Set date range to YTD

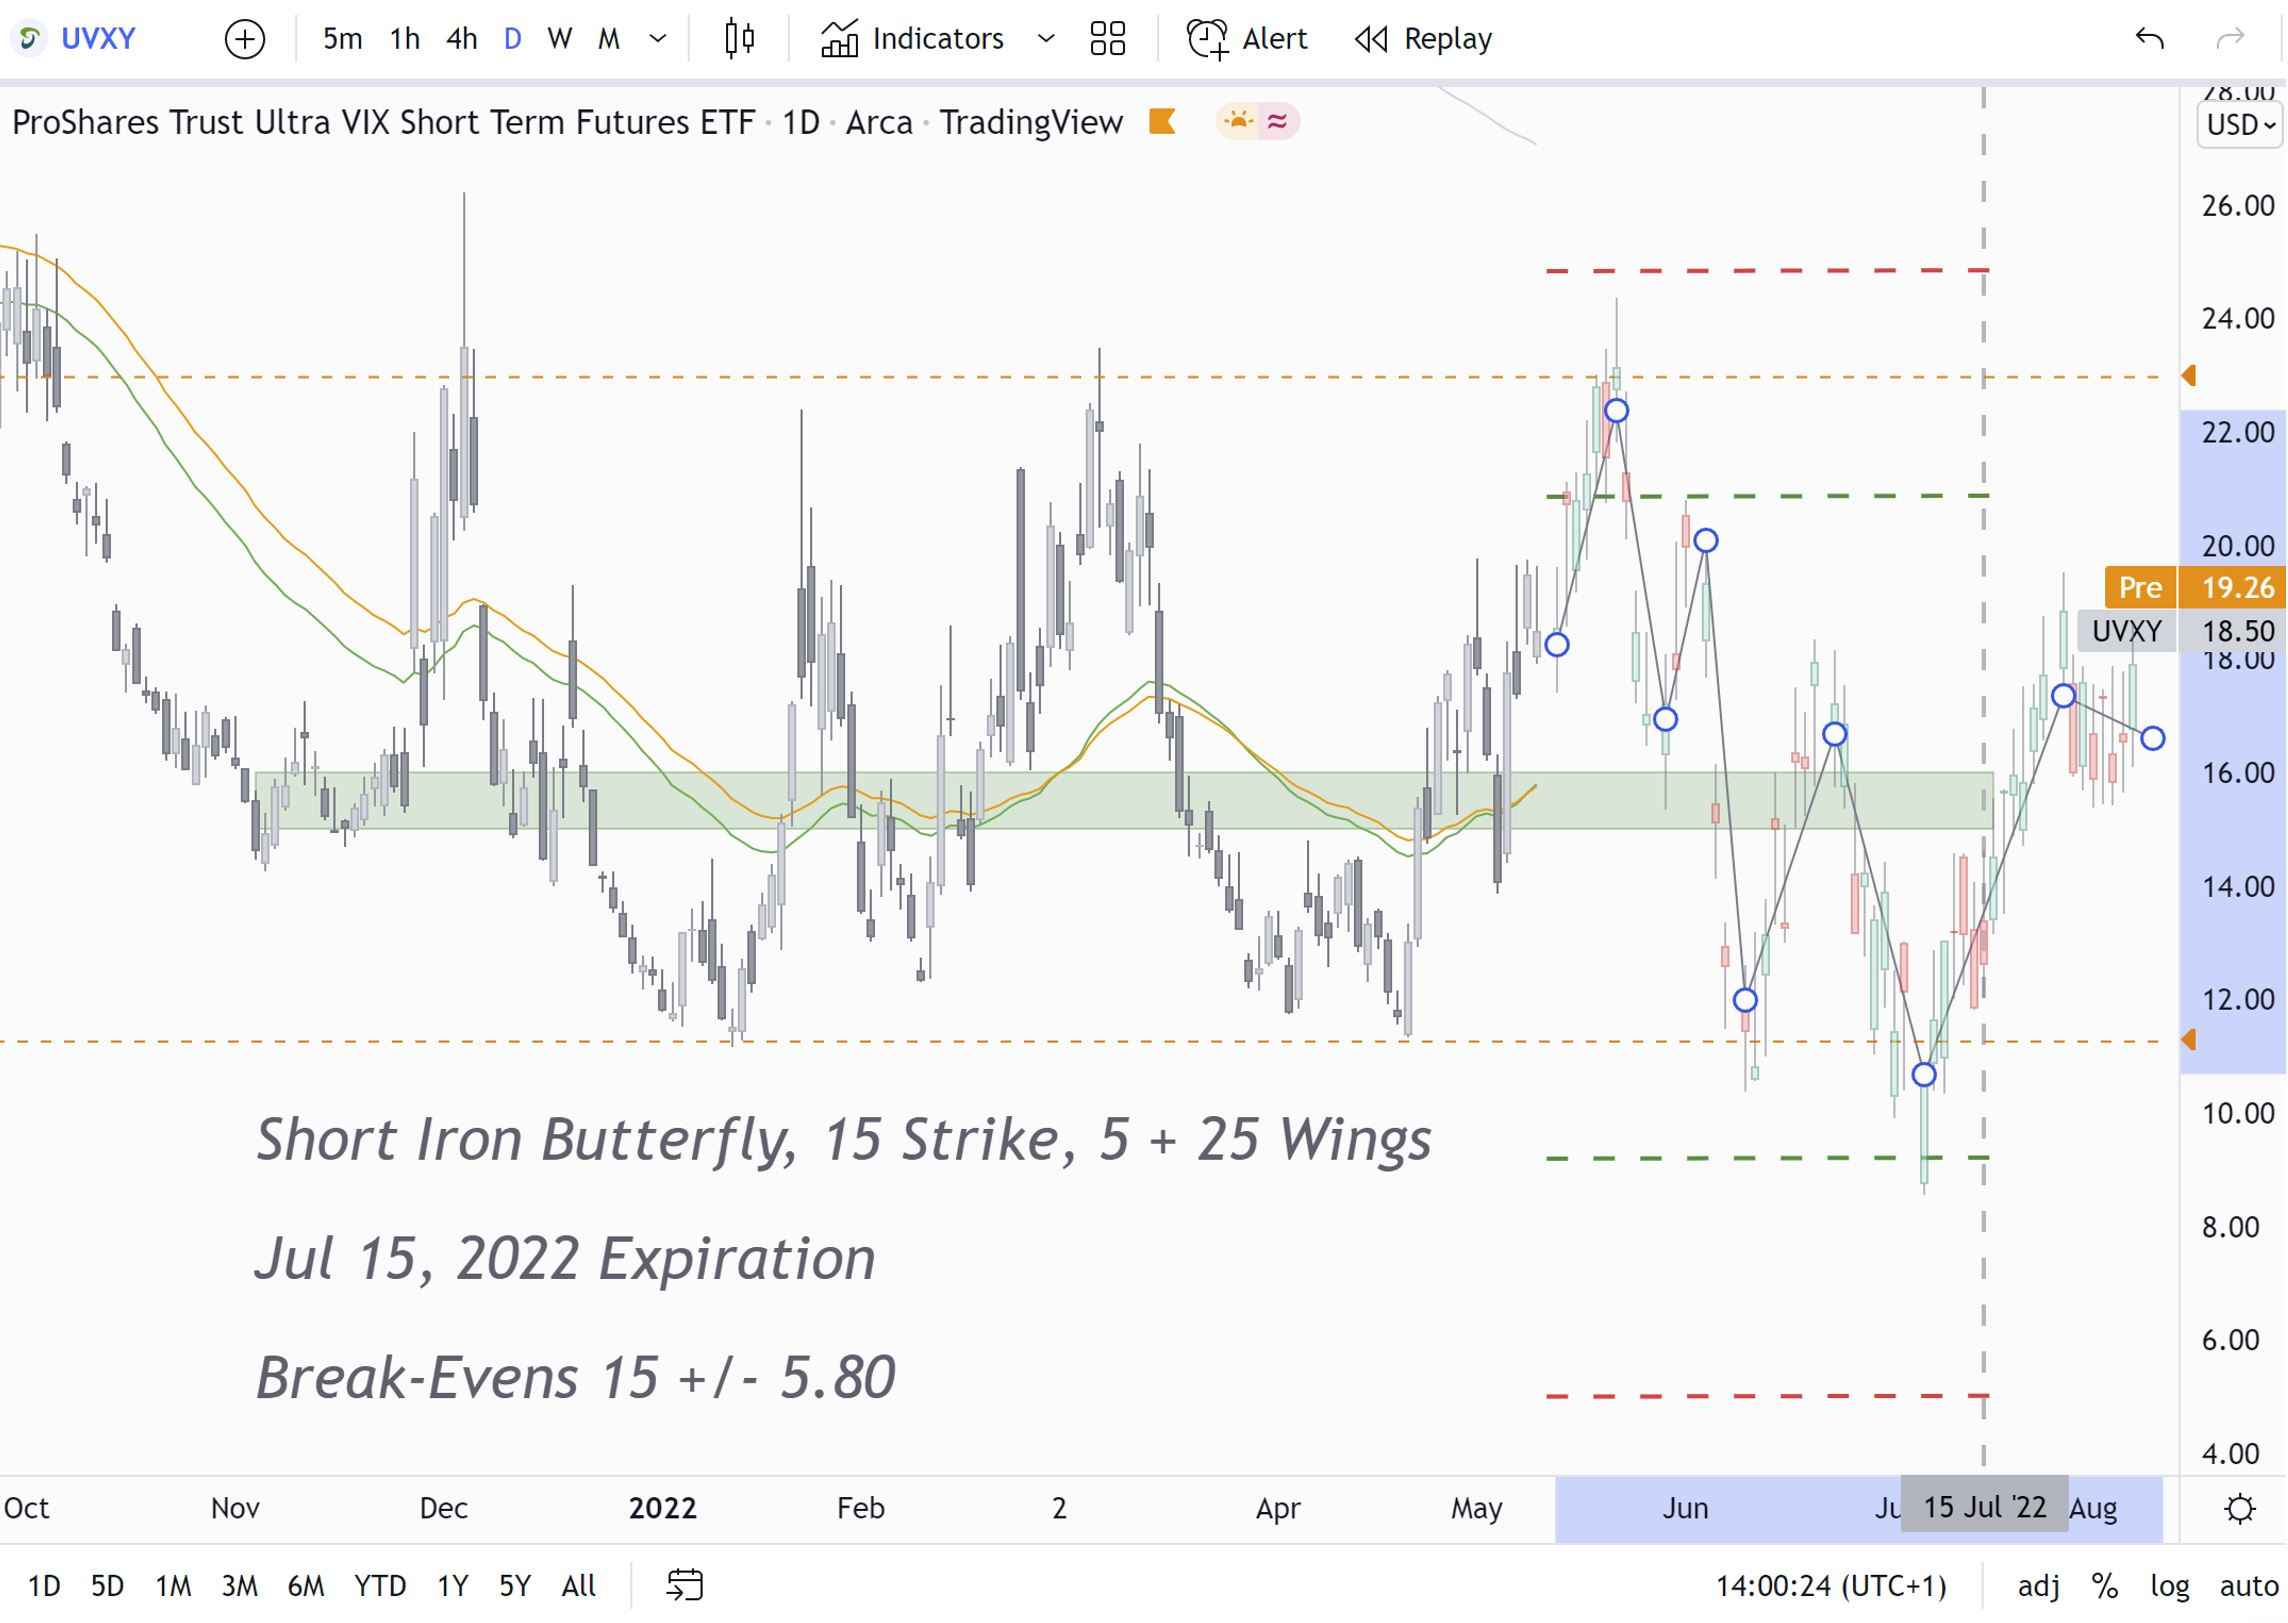click(x=380, y=1586)
